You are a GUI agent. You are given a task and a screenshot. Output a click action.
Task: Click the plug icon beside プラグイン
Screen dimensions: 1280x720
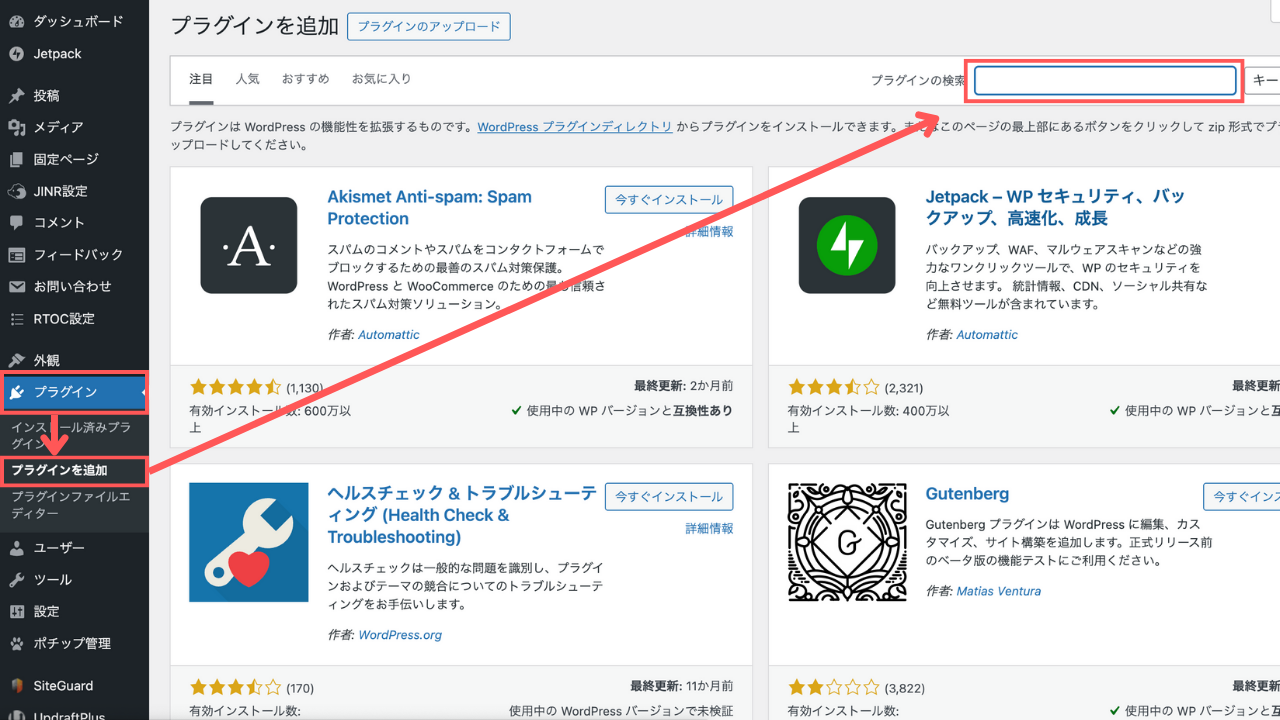click(16, 392)
